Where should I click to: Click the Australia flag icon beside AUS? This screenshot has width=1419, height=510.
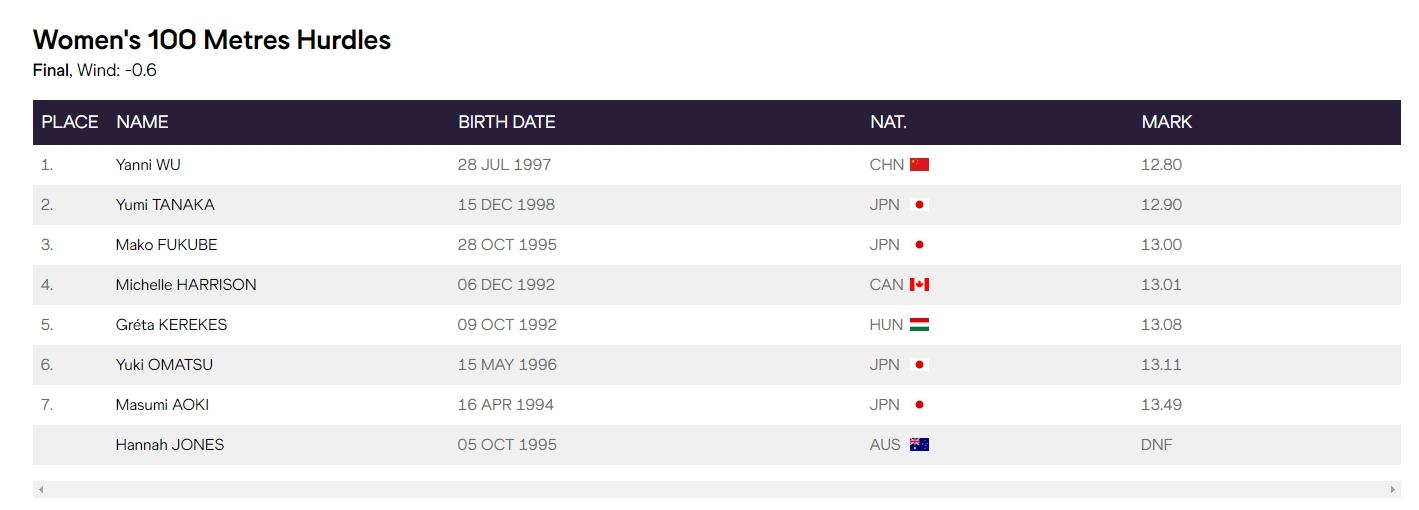pos(919,445)
